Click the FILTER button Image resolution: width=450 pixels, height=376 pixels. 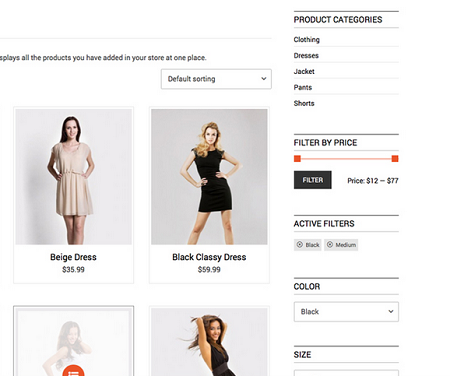pyautogui.click(x=313, y=180)
